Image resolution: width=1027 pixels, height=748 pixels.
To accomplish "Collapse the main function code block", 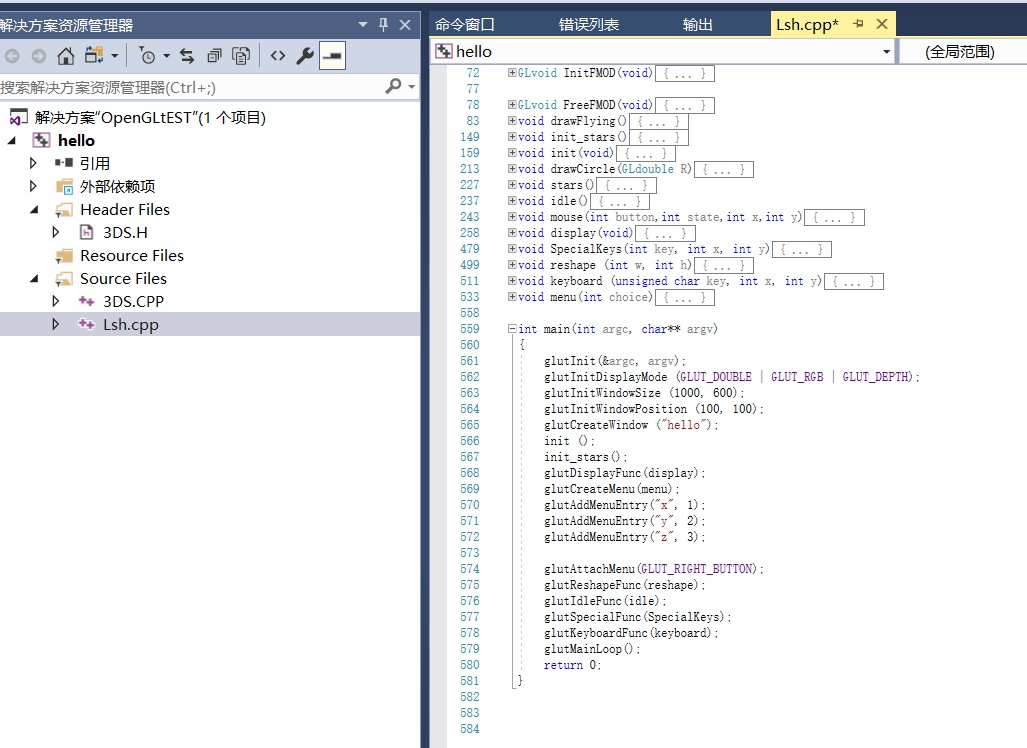I will click(512, 329).
